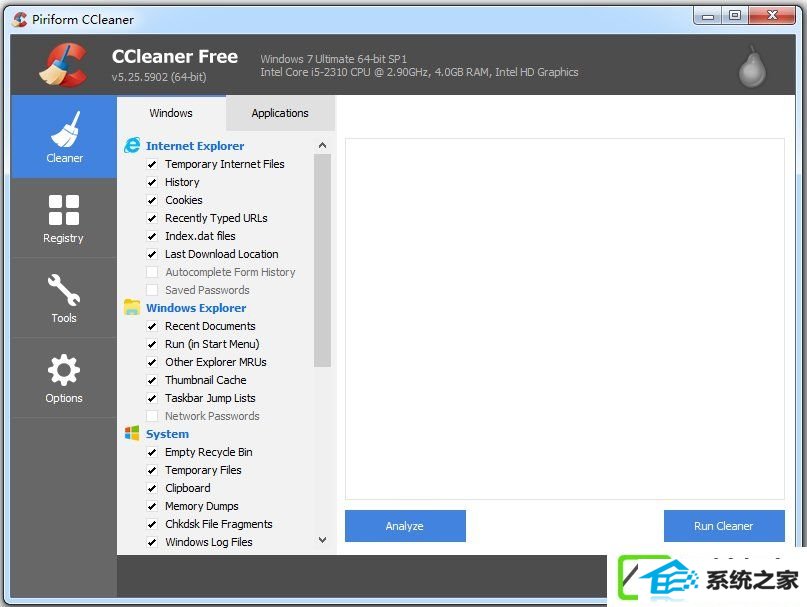Switch to the Applications tab
This screenshot has width=807, height=607.
[280, 113]
